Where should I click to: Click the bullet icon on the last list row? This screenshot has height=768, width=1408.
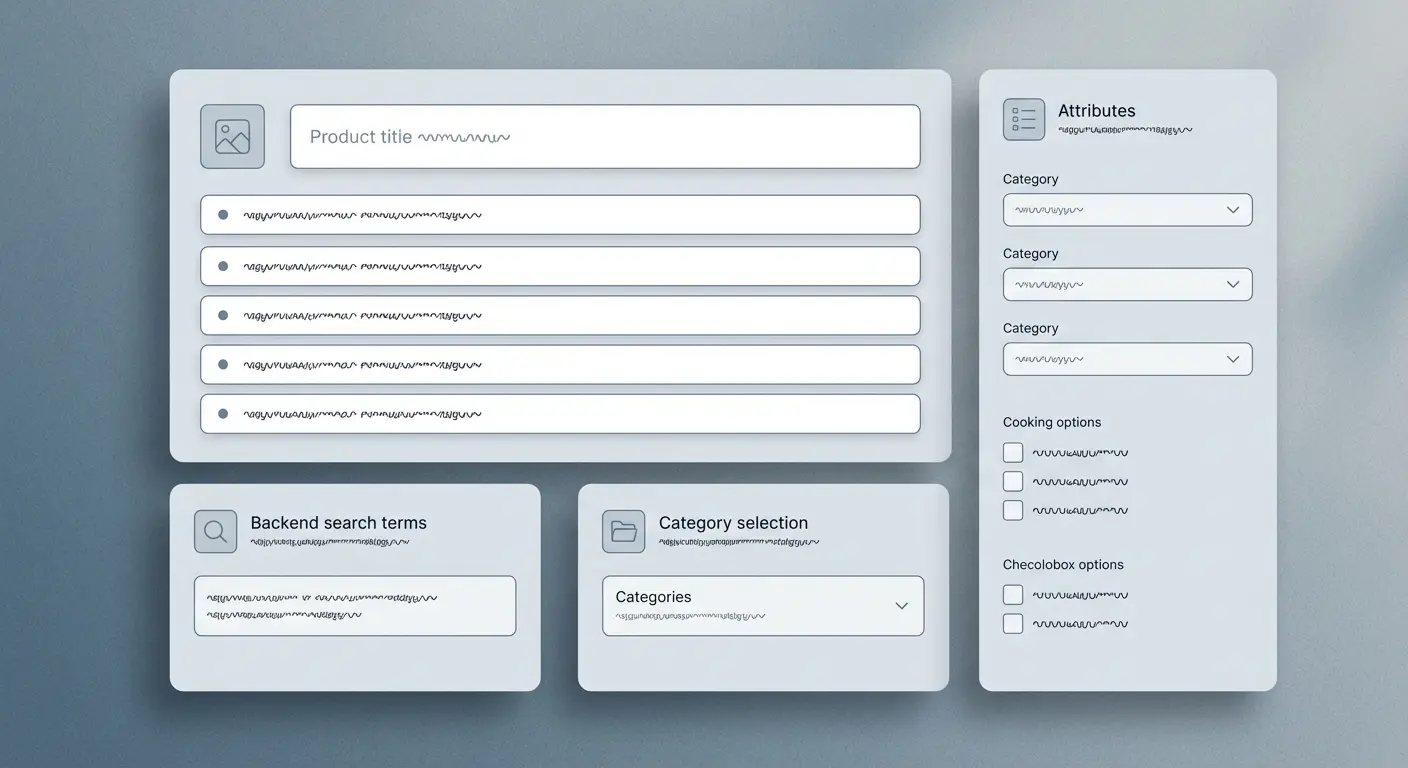(x=222, y=413)
